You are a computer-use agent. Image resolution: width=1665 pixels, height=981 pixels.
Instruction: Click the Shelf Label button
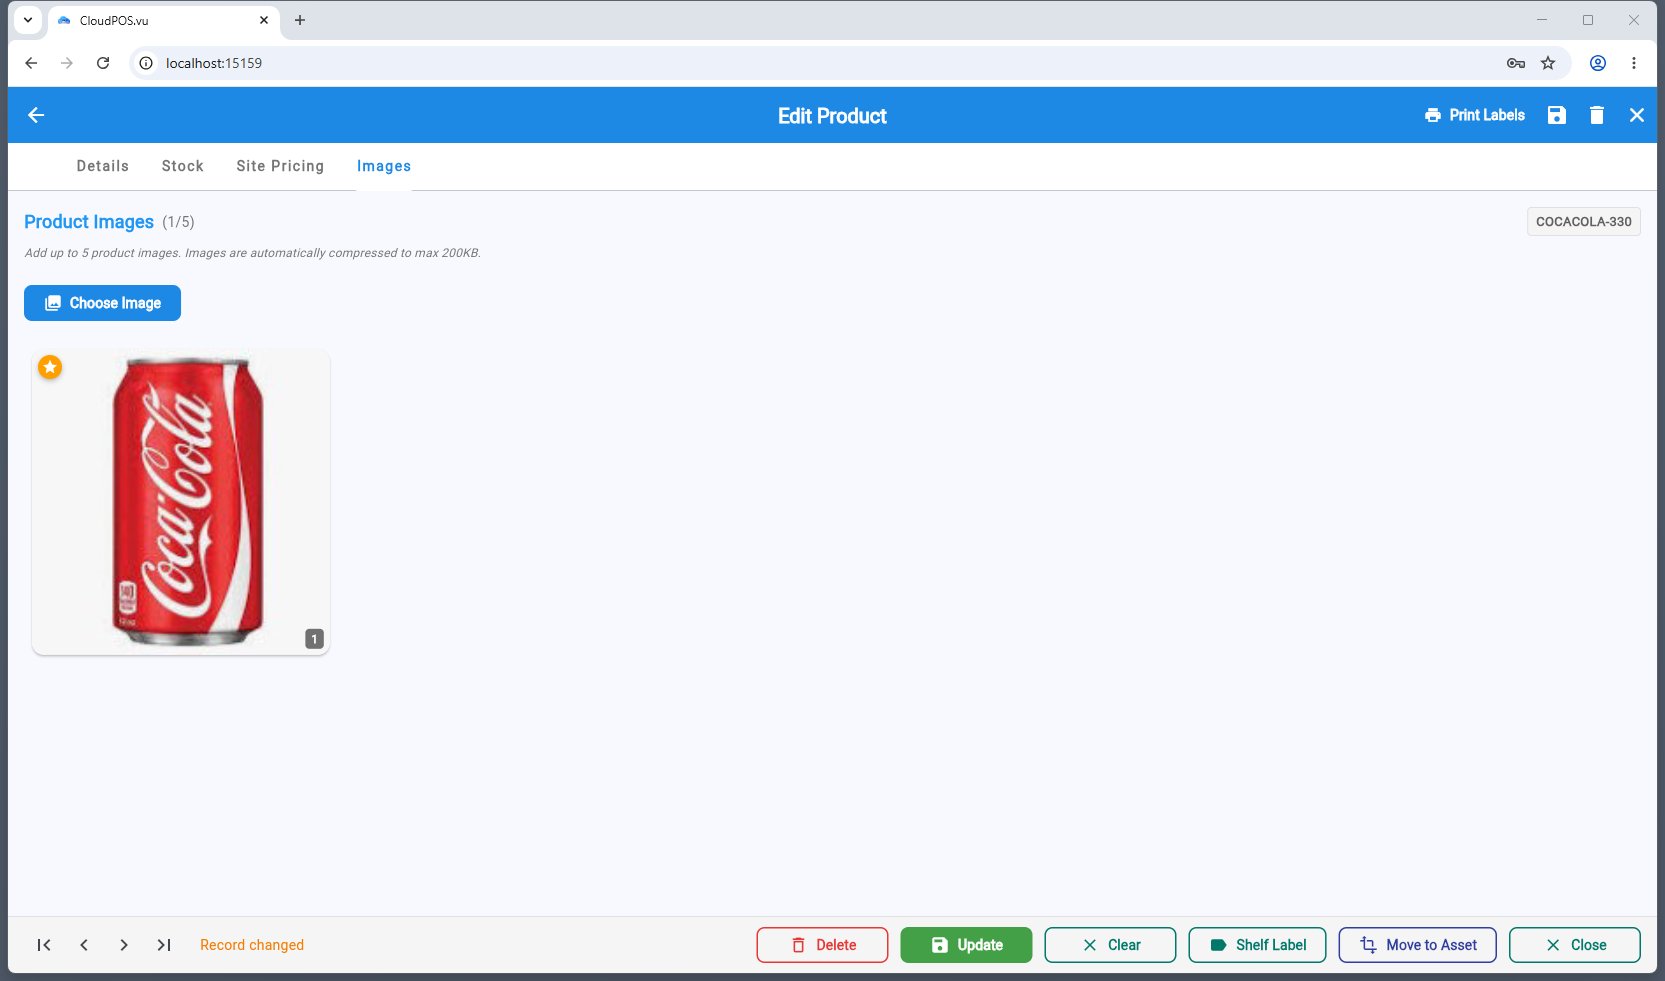click(x=1257, y=945)
